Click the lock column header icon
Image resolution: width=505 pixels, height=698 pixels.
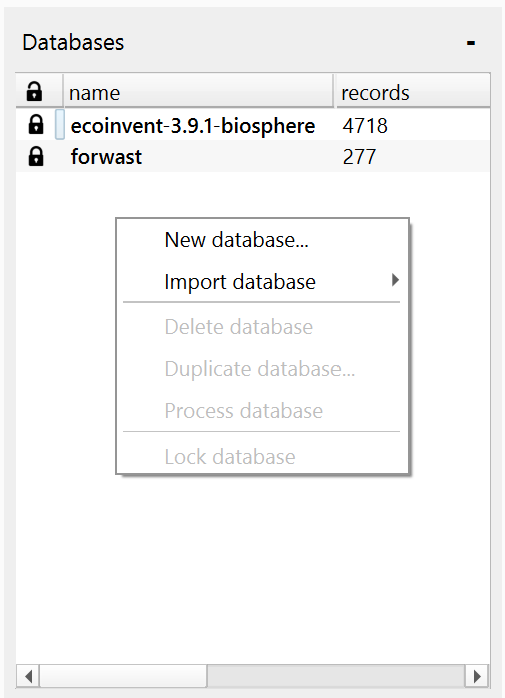[x=34, y=92]
